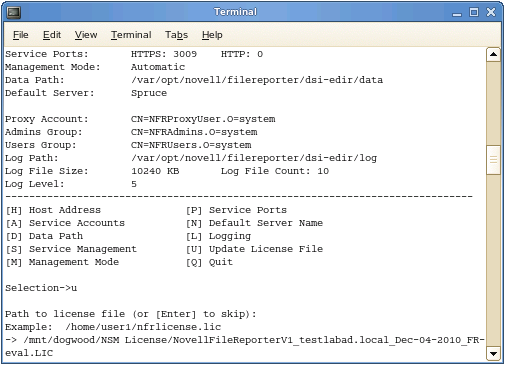Click the Quit option text

pyautogui.click(x=221, y=262)
